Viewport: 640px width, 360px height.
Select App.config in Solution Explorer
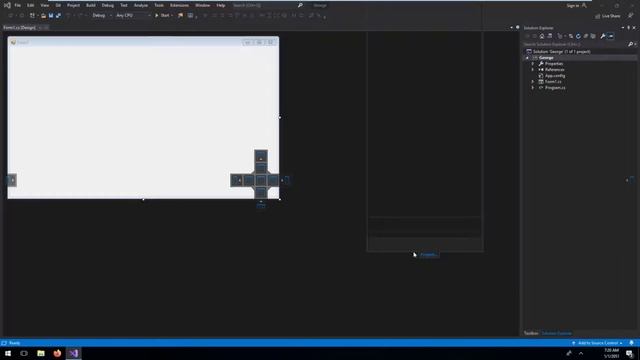pyautogui.click(x=555, y=76)
